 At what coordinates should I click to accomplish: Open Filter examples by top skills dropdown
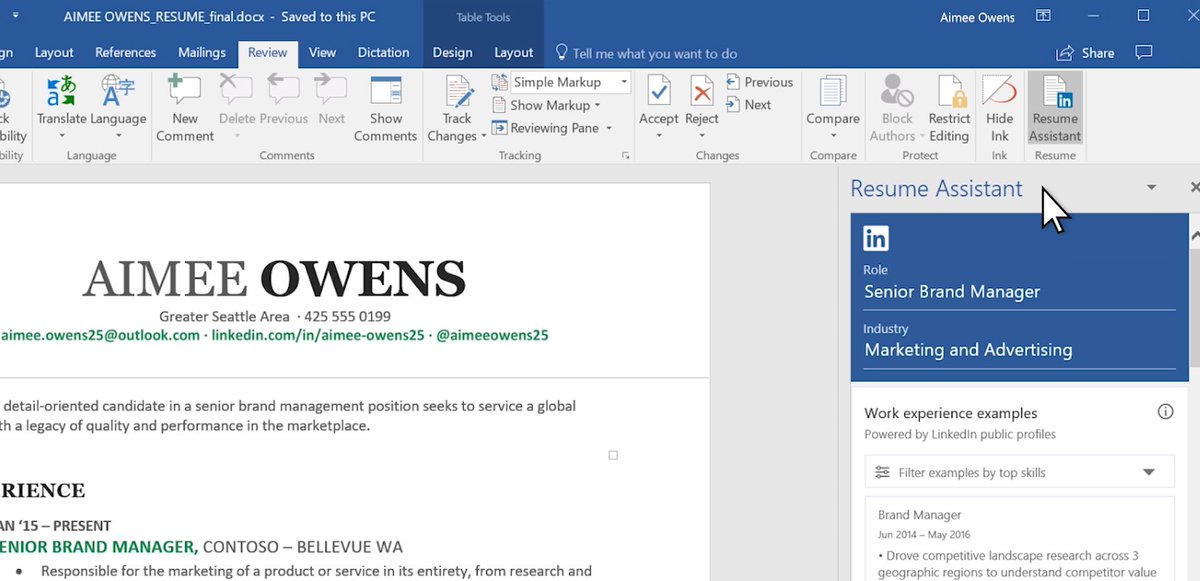(1019, 472)
